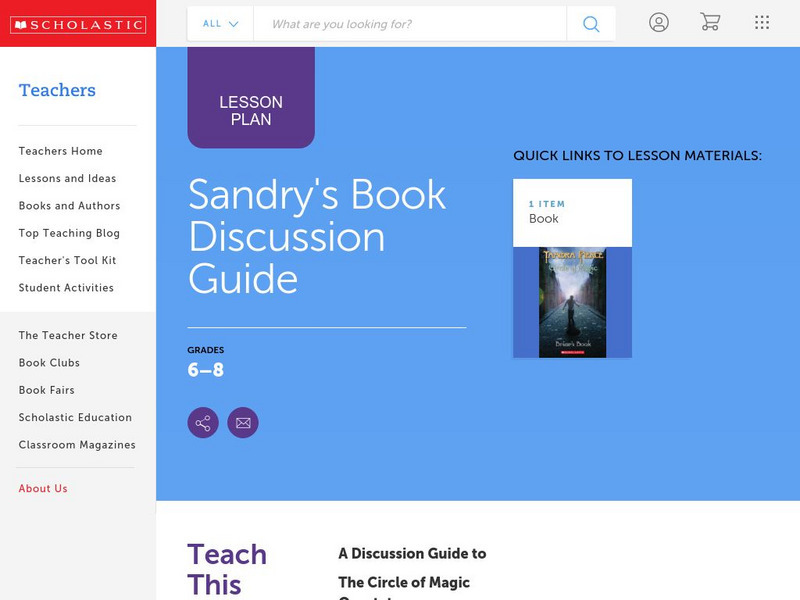Go to Scholastic Education
The width and height of the screenshot is (800, 600).
point(75,417)
